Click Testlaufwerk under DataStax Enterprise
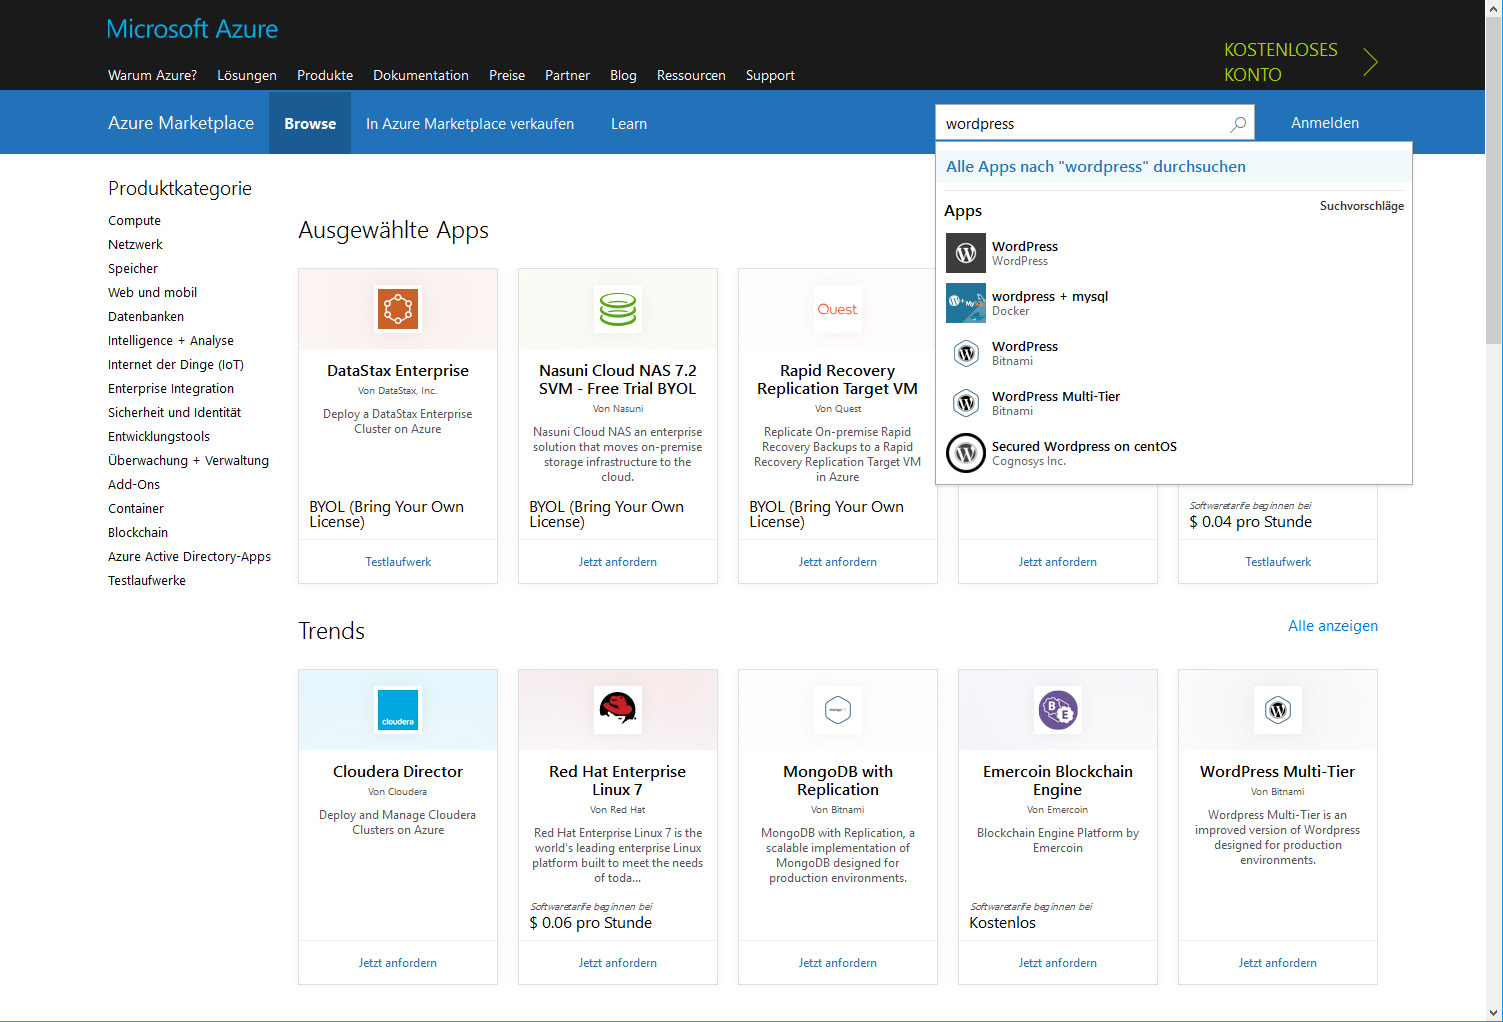Screen dimensions: 1503x1022 (x=398, y=562)
